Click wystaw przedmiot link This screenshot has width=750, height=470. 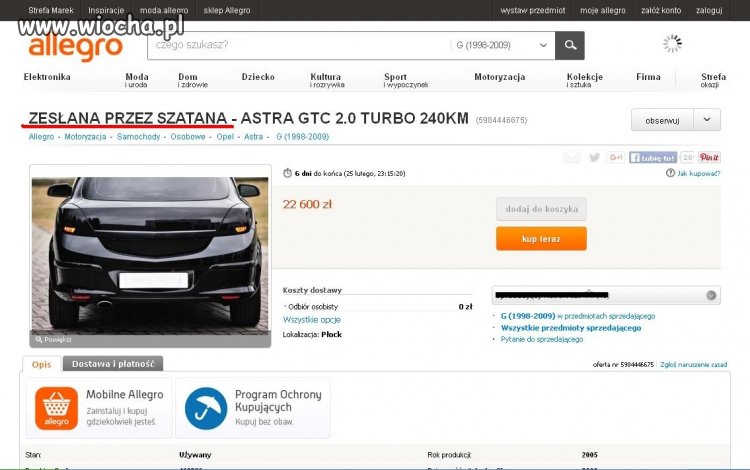point(533,10)
